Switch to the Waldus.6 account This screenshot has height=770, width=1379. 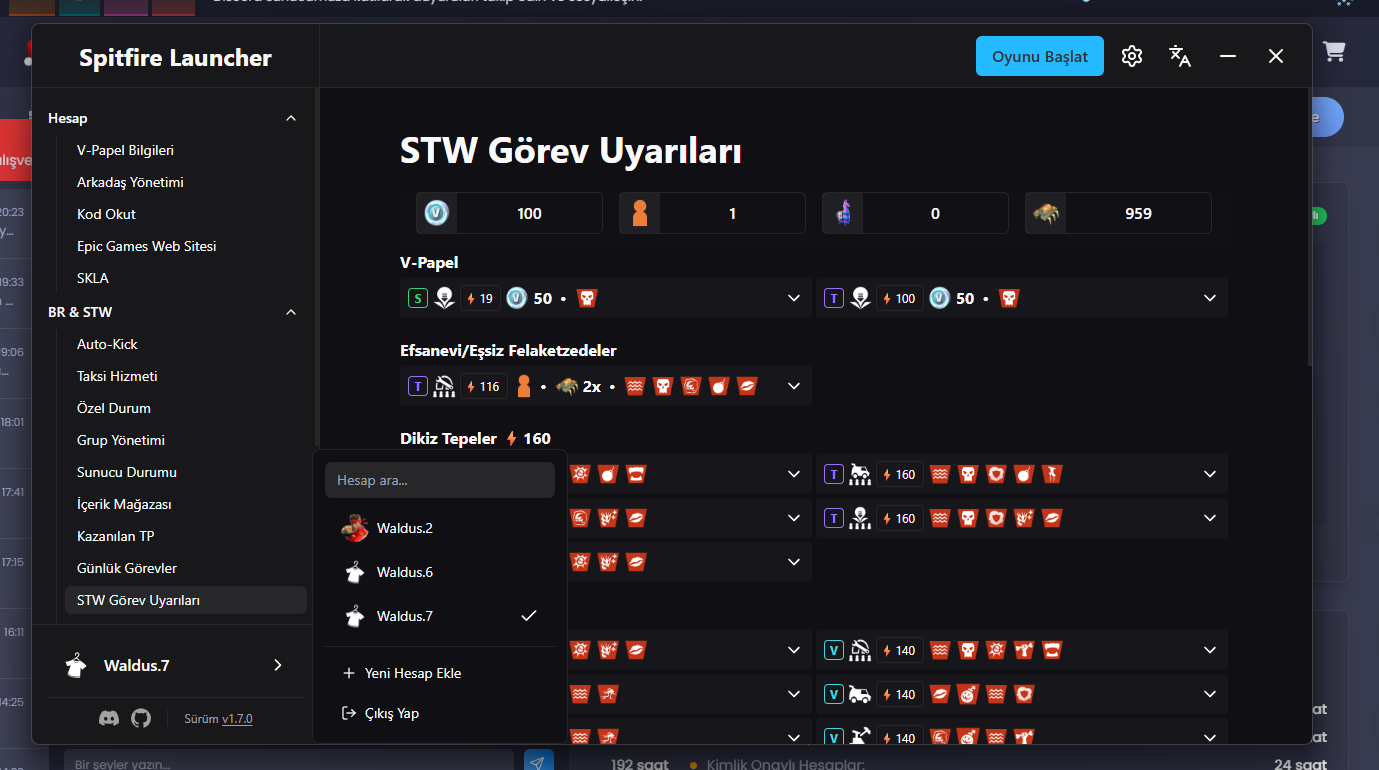tap(440, 572)
